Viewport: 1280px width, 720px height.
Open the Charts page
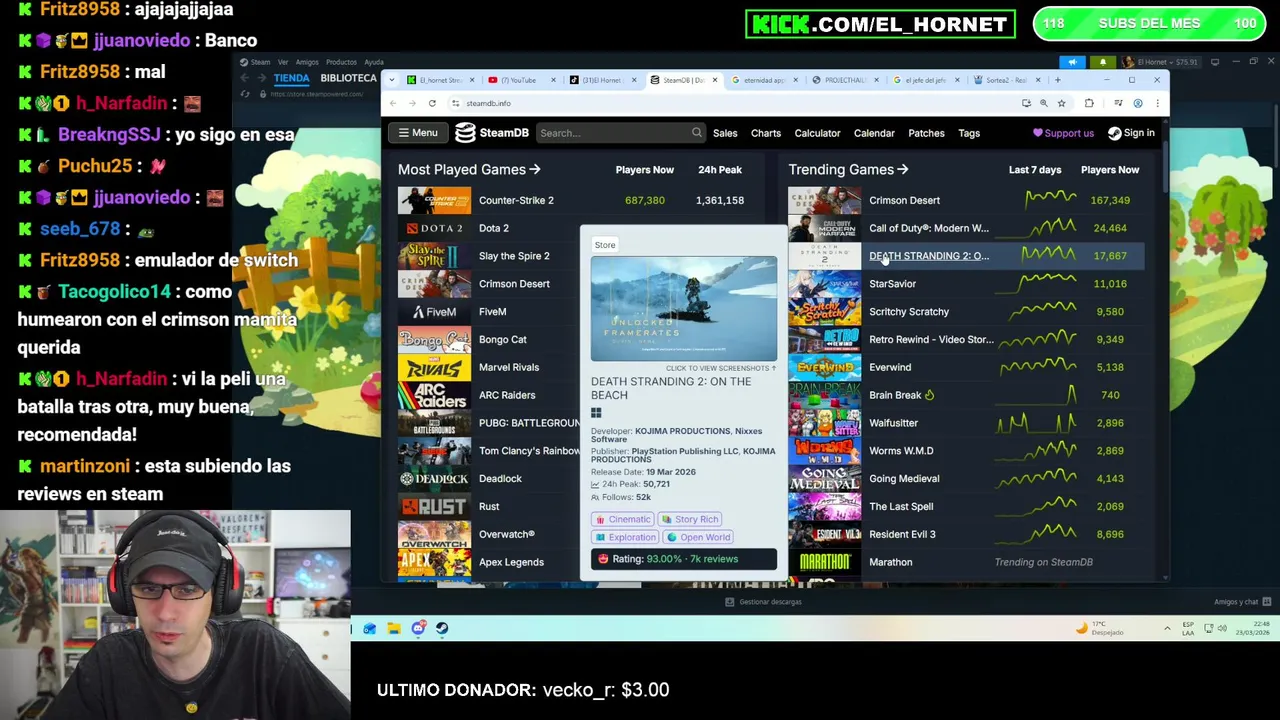click(766, 133)
